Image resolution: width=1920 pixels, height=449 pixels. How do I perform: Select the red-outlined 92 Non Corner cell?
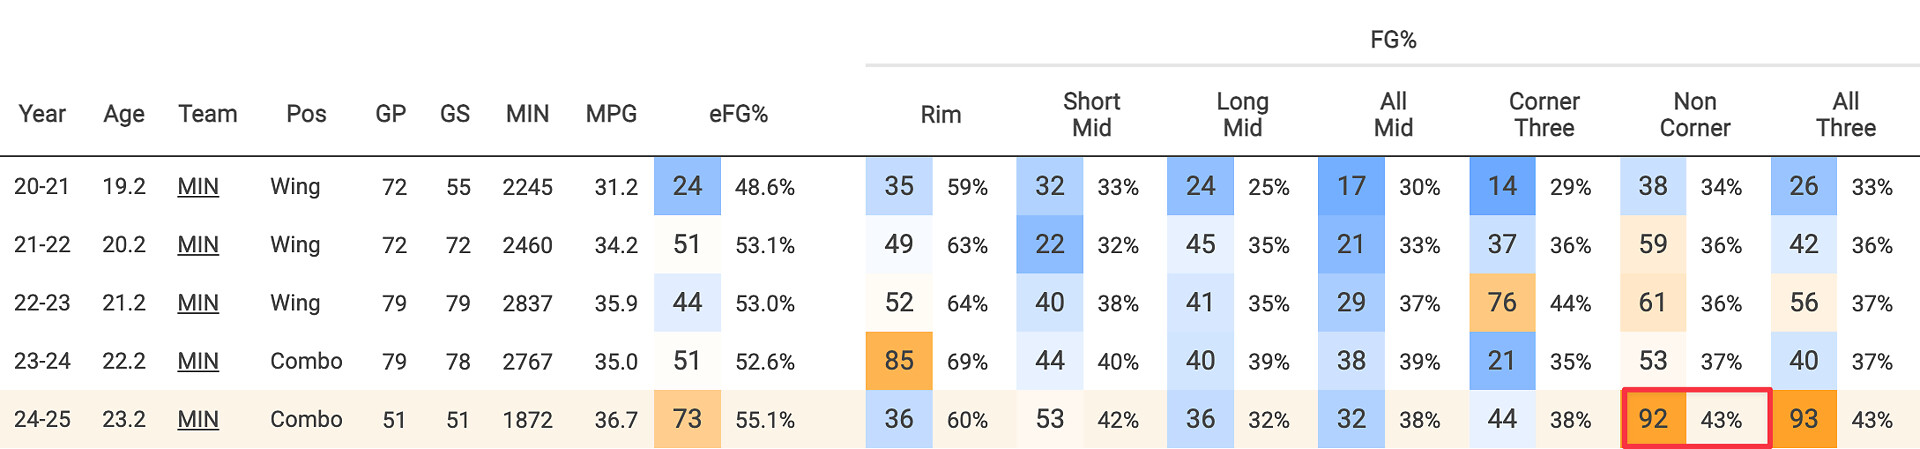click(x=1653, y=418)
